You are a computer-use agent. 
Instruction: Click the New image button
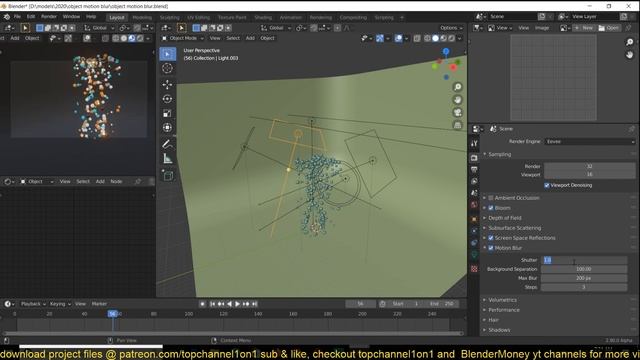click(584, 28)
